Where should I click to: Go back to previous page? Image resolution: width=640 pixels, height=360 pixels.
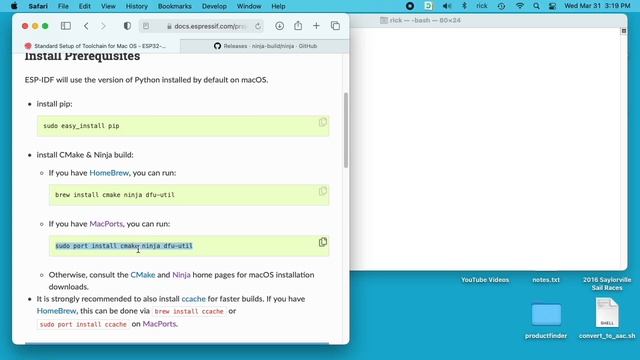coord(86,26)
